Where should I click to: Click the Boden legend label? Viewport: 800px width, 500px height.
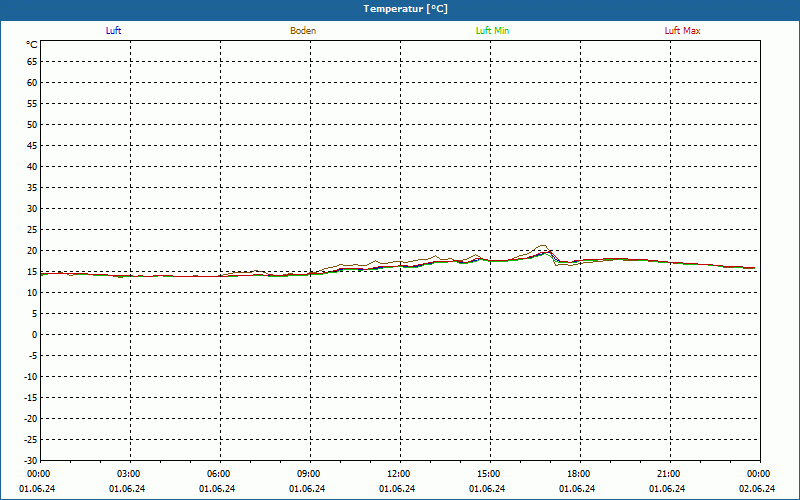[x=303, y=31]
